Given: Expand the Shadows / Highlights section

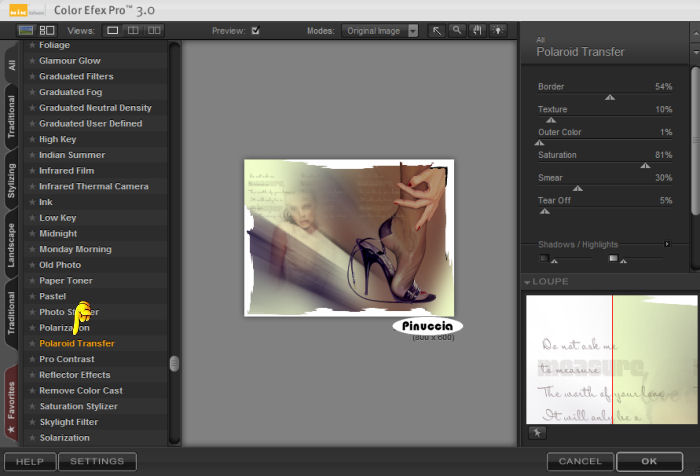Looking at the screenshot, I should [667, 244].
